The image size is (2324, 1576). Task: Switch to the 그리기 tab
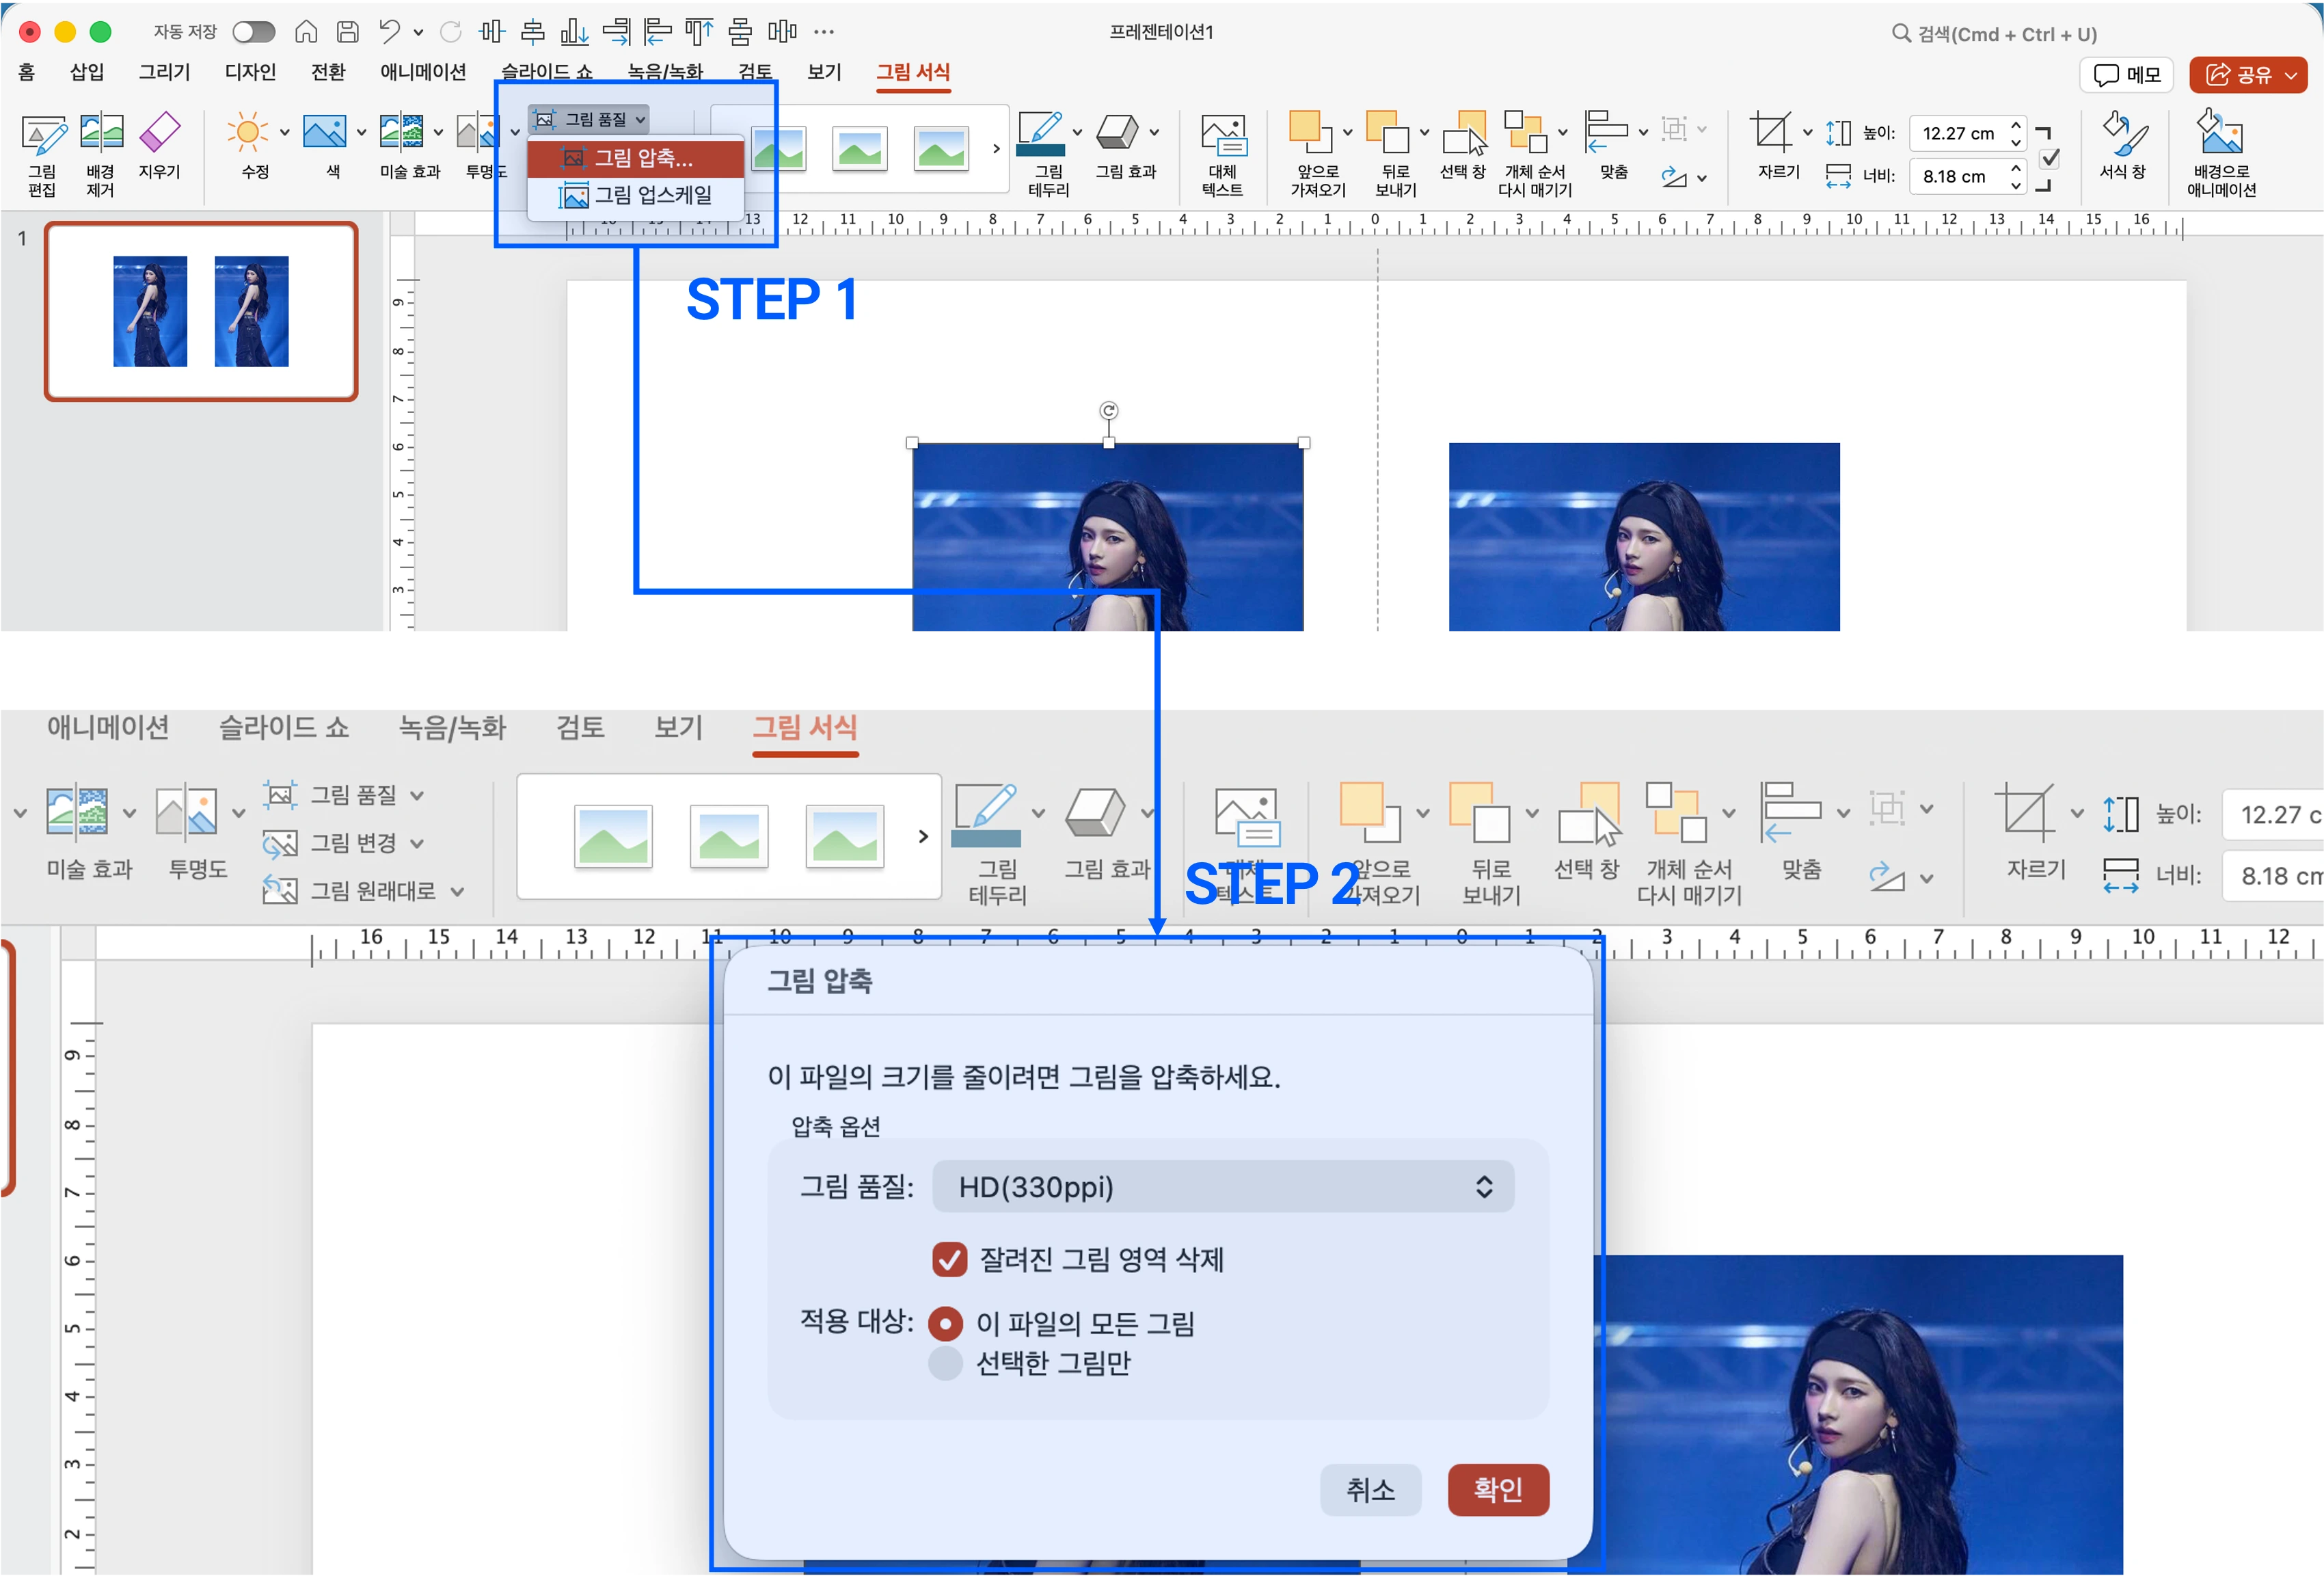[164, 72]
